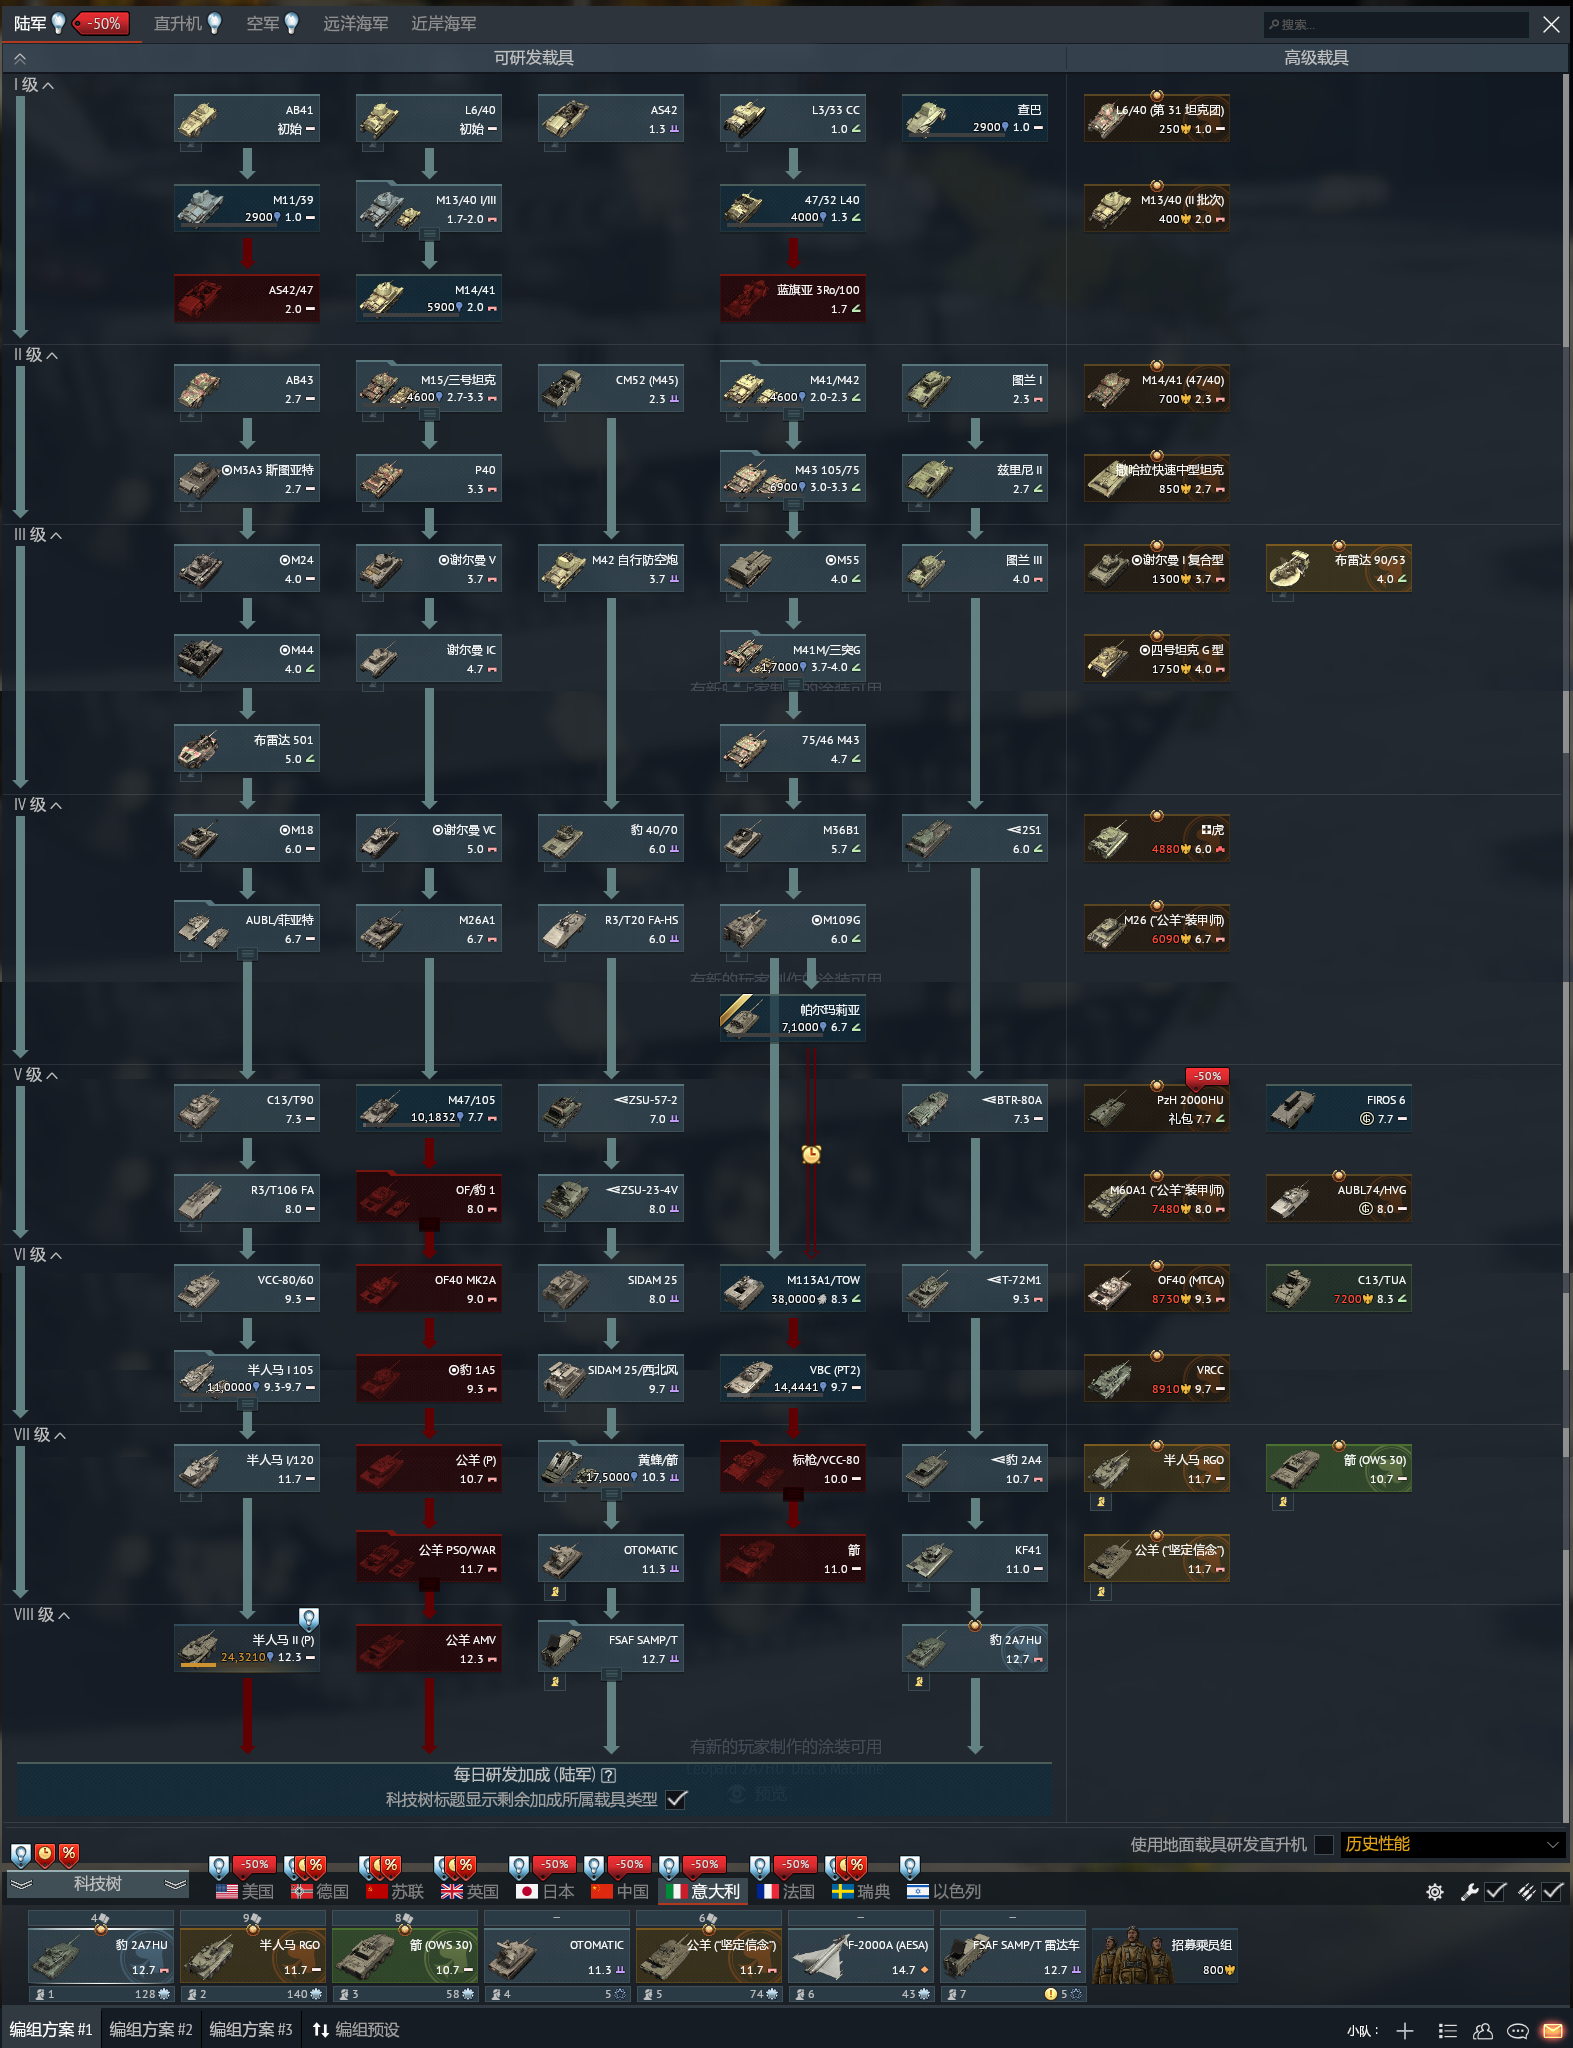This screenshot has height=2048, width=1573.
Task: Click the 搜索 search field
Action: pyautogui.click(x=1396, y=24)
